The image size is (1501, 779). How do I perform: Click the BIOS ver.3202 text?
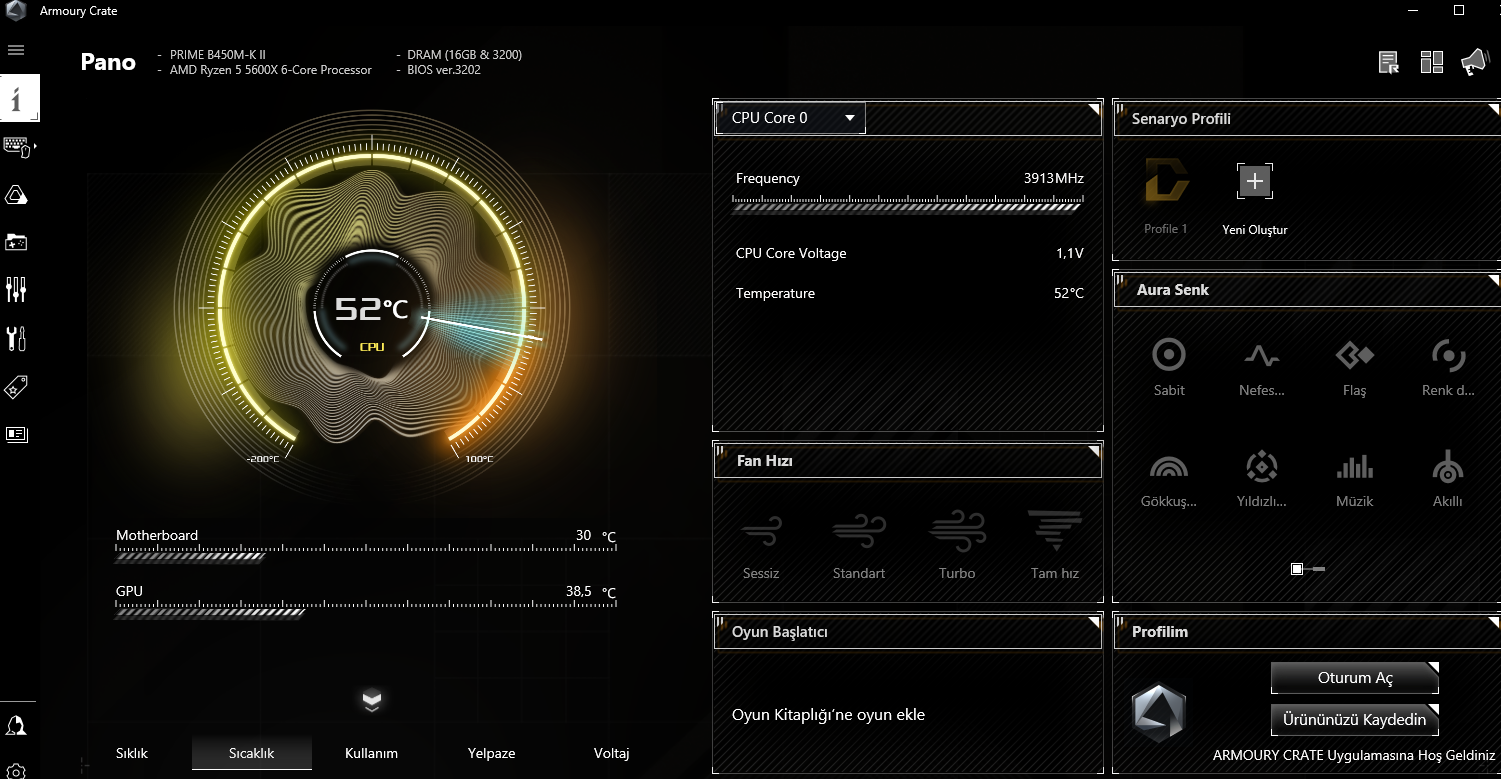(445, 70)
